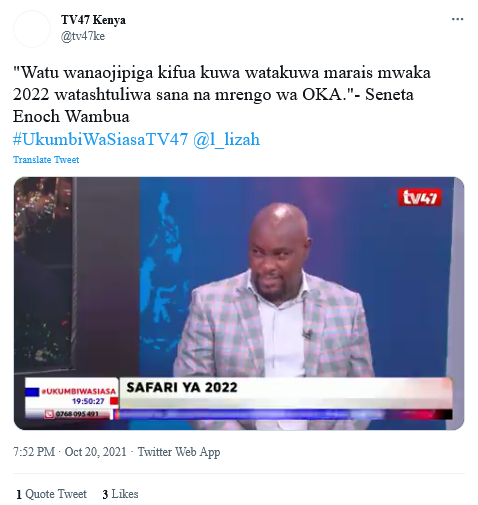Click the Seneta Enoch Wambua text
This screenshot has width=478, height=505.
[x=213, y=105]
